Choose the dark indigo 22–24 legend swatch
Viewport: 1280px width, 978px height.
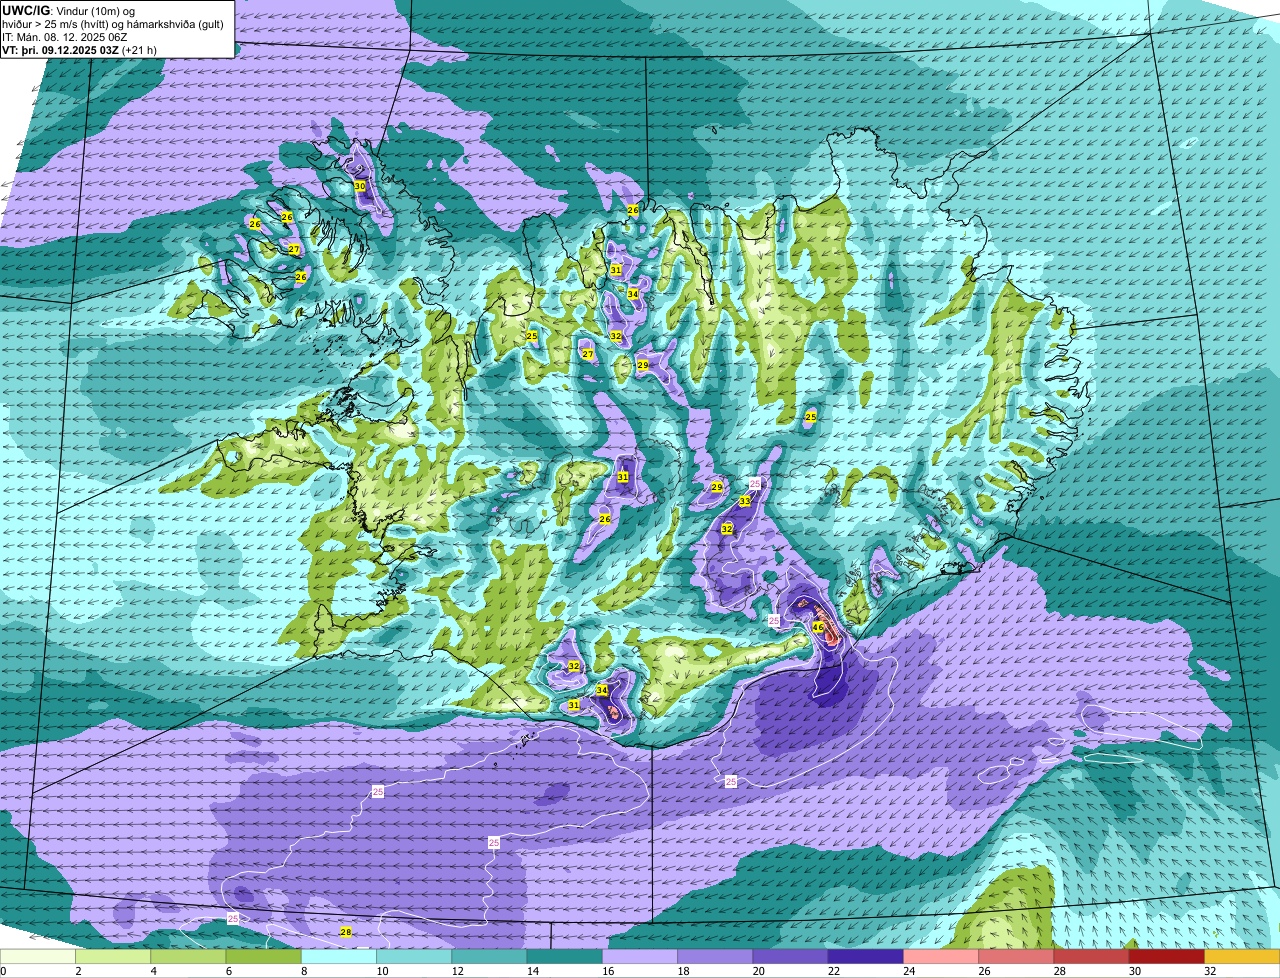click(x=866, y=957)
